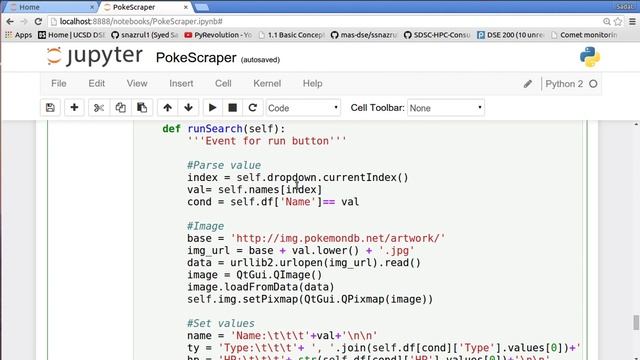640x360 pixels.
Task: Open a new browser tab
Action: click(x=202, y=7)
